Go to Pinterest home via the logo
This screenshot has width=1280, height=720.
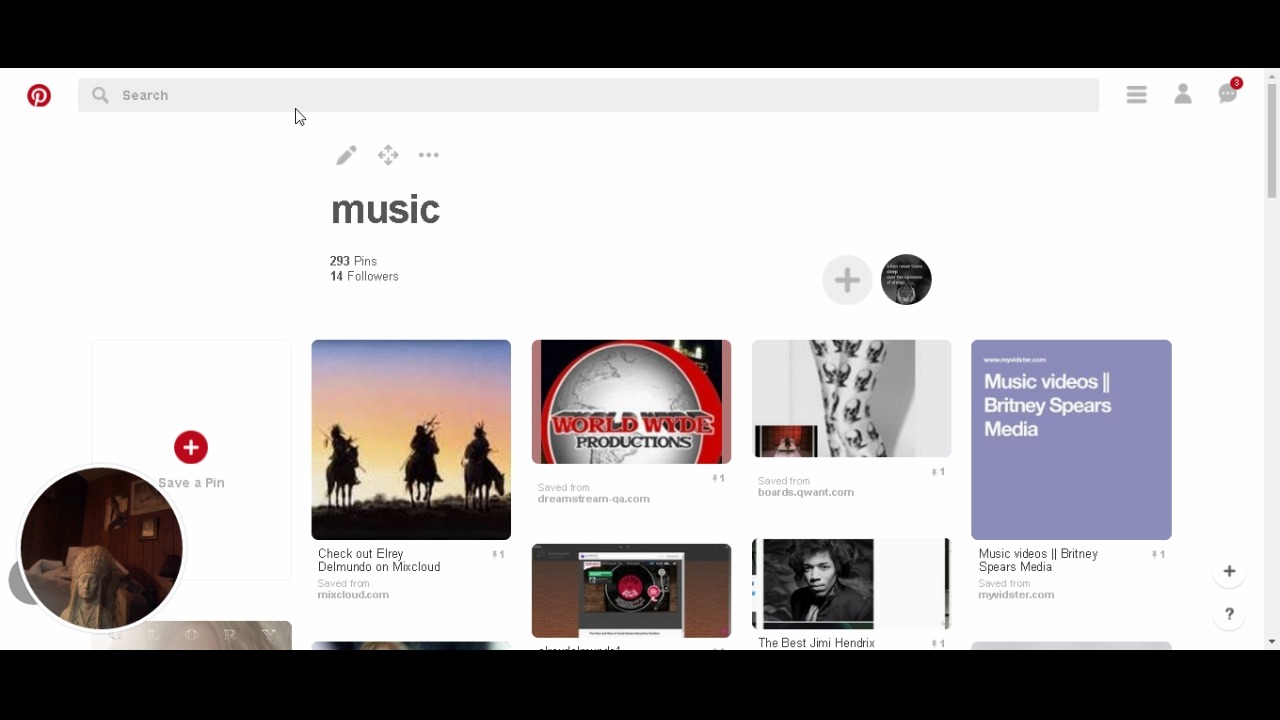[39, 95]
